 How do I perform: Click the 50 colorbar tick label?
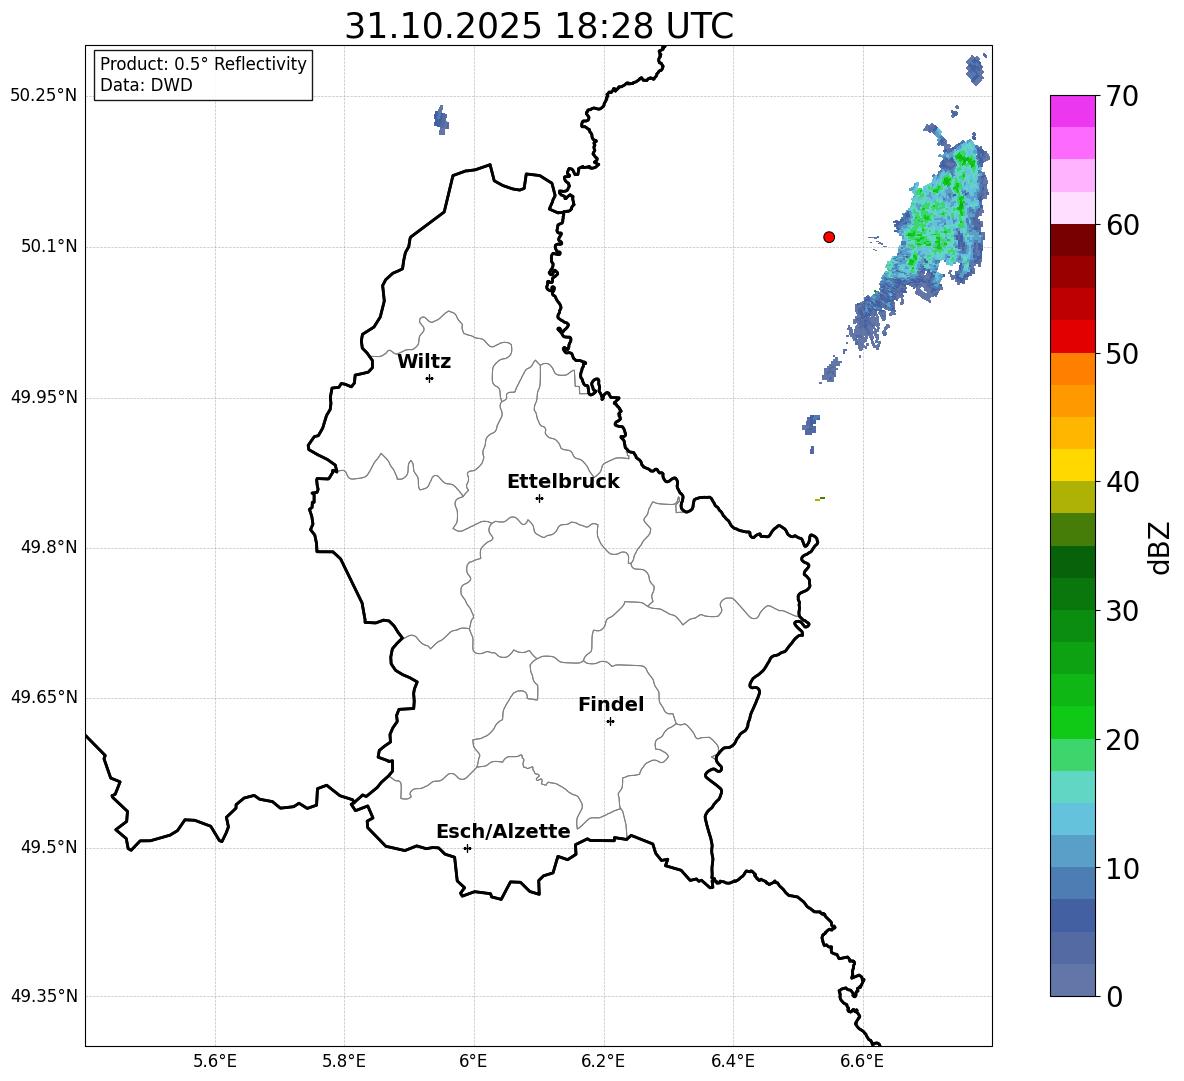click(1122, 353)
